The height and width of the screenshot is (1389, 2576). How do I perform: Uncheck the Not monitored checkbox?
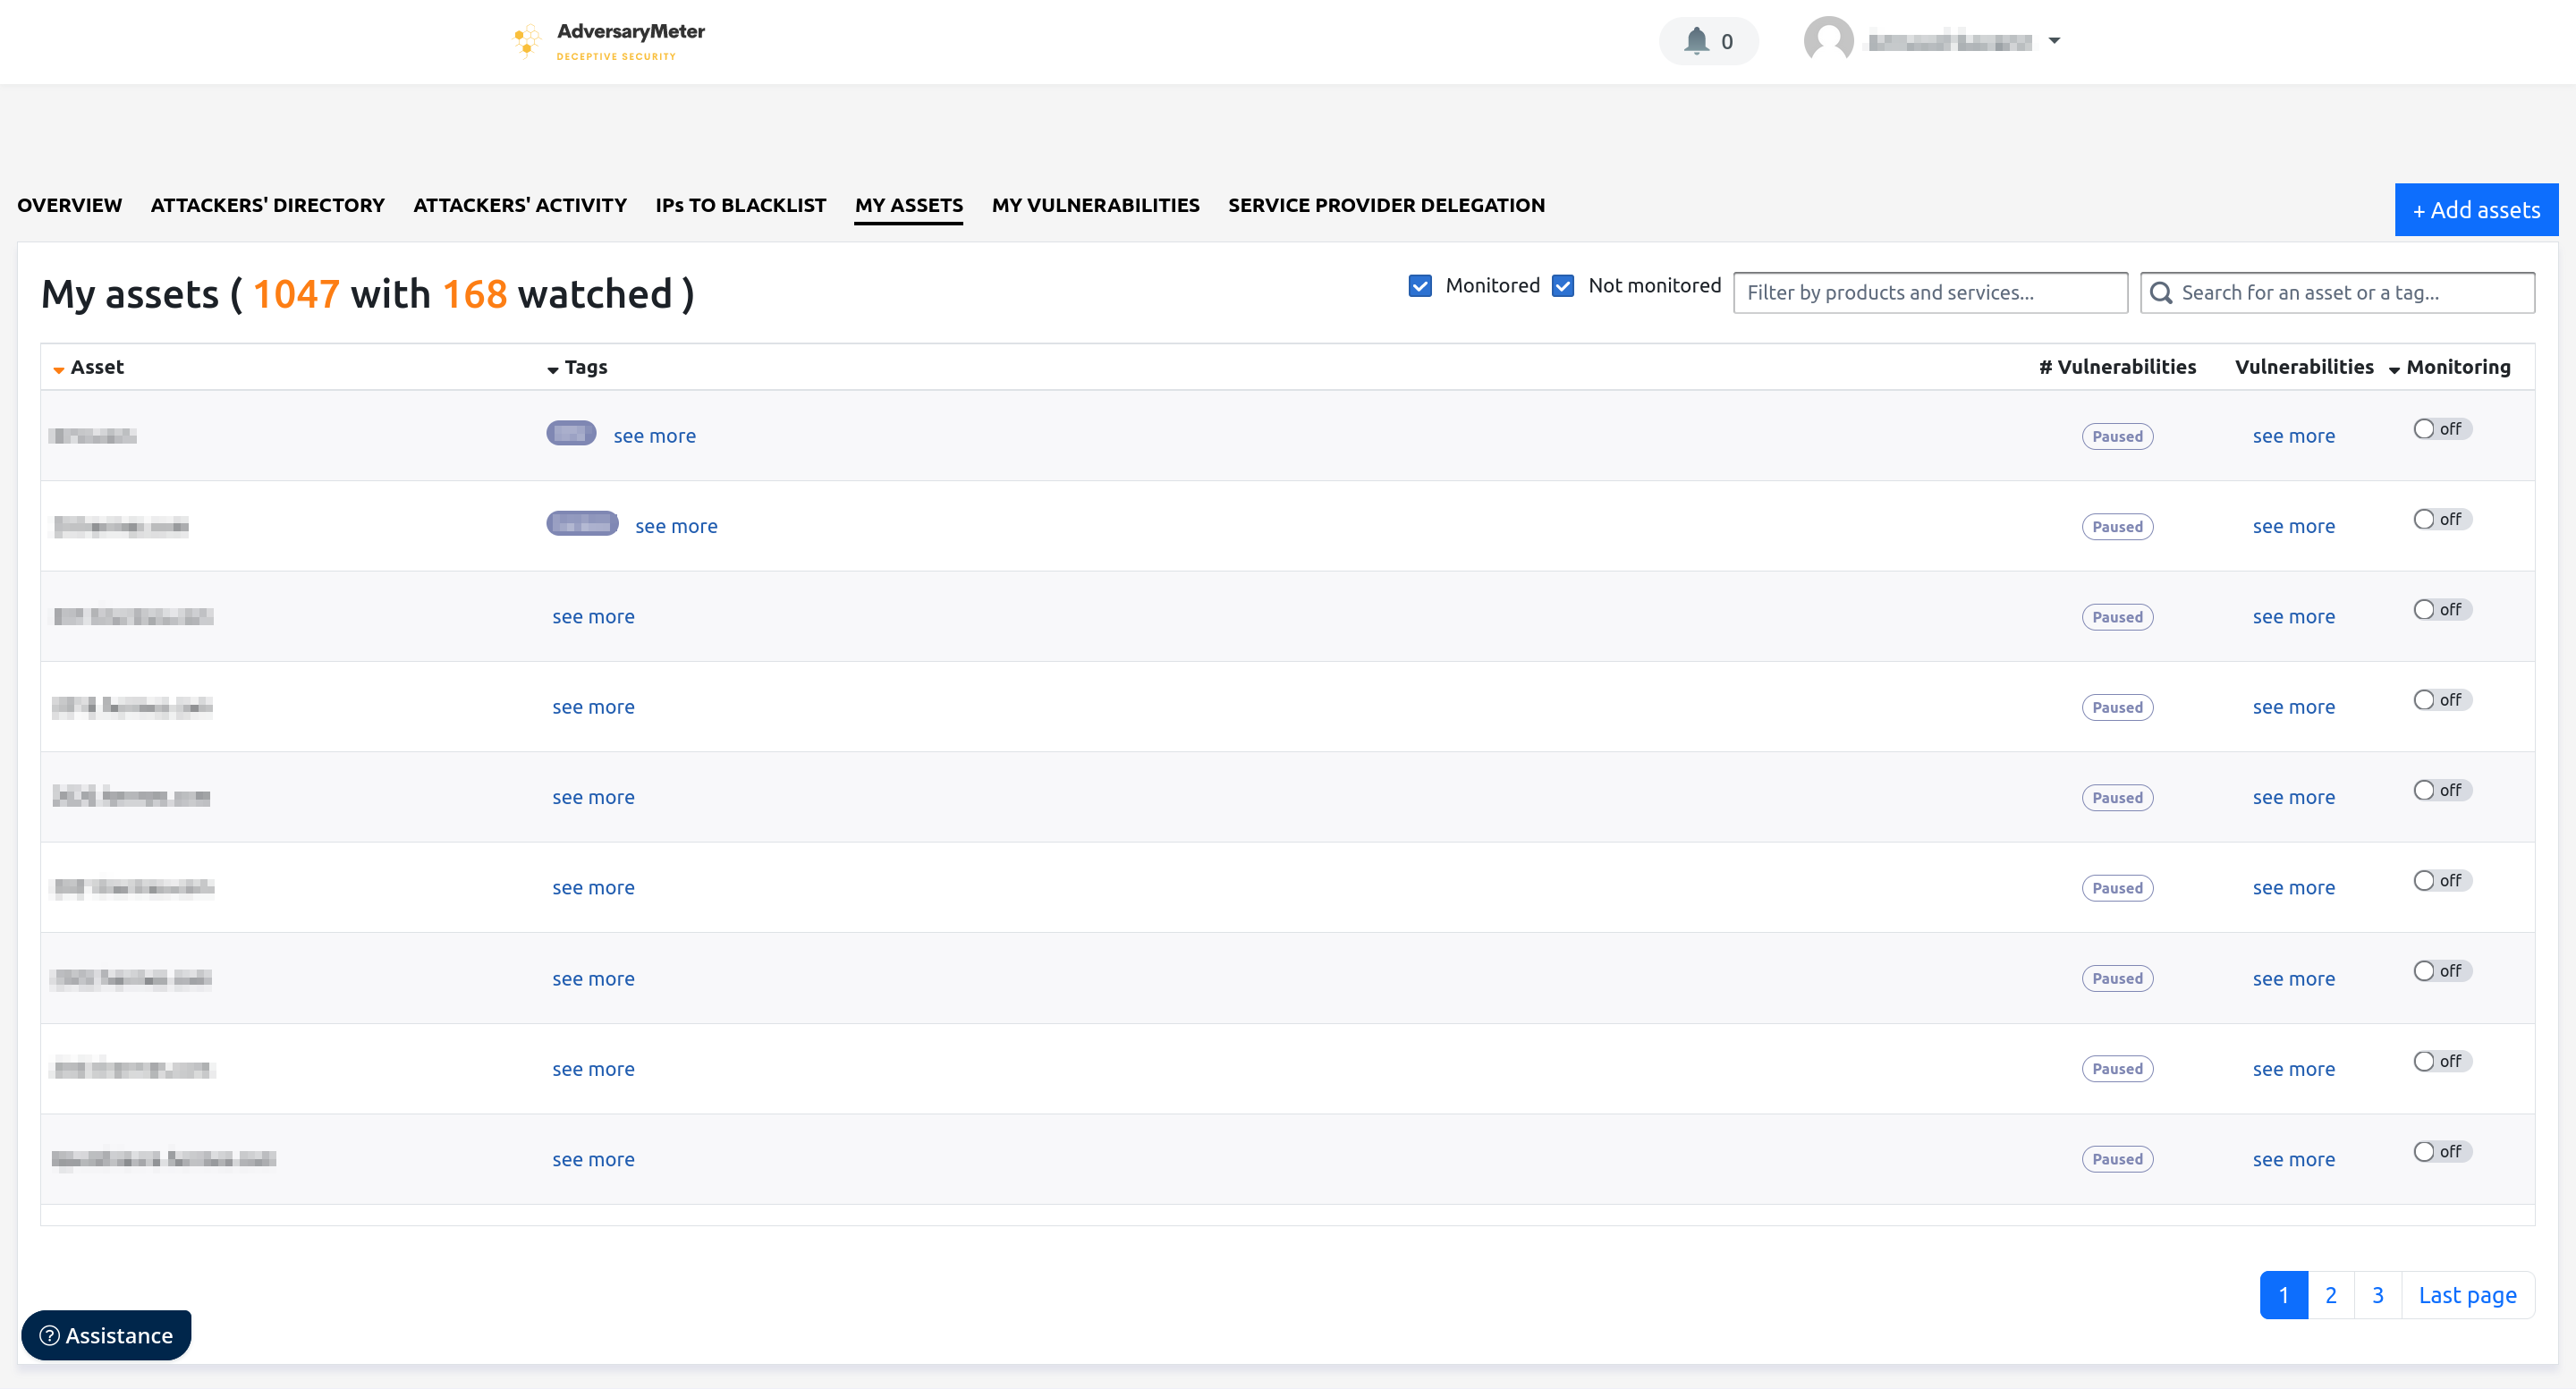(1562, 286)
